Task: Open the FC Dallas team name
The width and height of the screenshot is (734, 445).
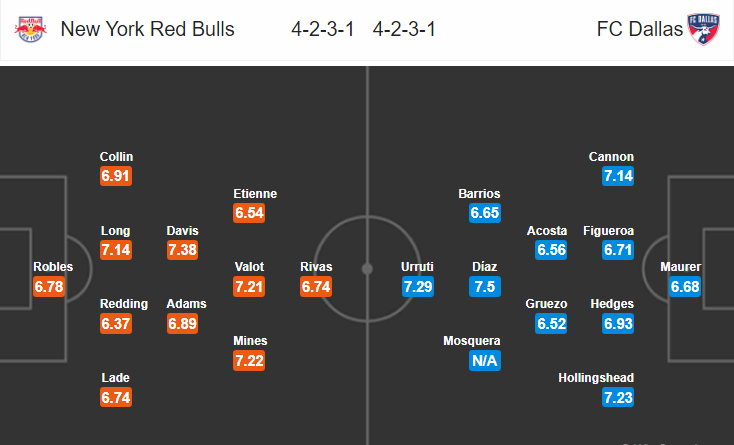Action: click(x=639, y=29)
